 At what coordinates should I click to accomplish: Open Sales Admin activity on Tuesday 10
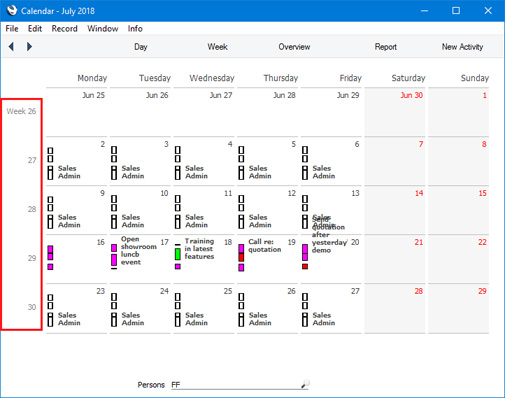tap(133, 221)
